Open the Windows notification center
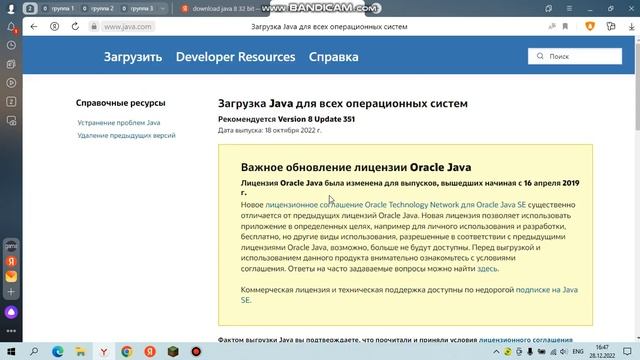Viewport: 640px width, 360px height. click(627, 351)
